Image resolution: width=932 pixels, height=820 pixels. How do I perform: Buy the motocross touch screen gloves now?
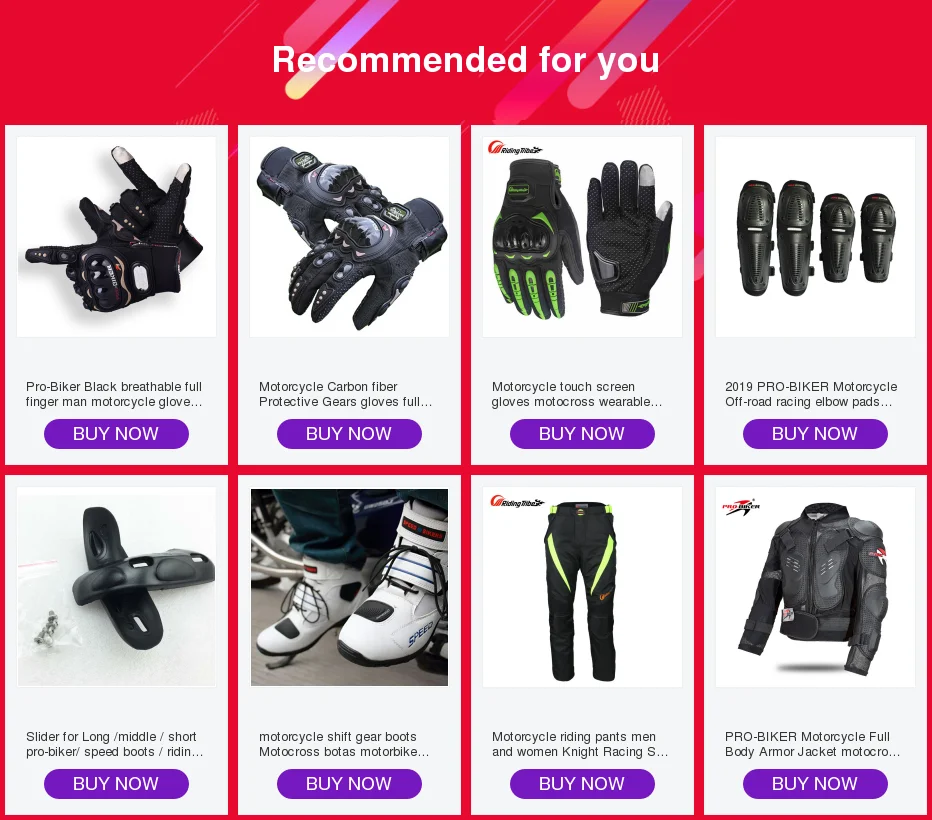pyautogui.click(x=582, y=434)
